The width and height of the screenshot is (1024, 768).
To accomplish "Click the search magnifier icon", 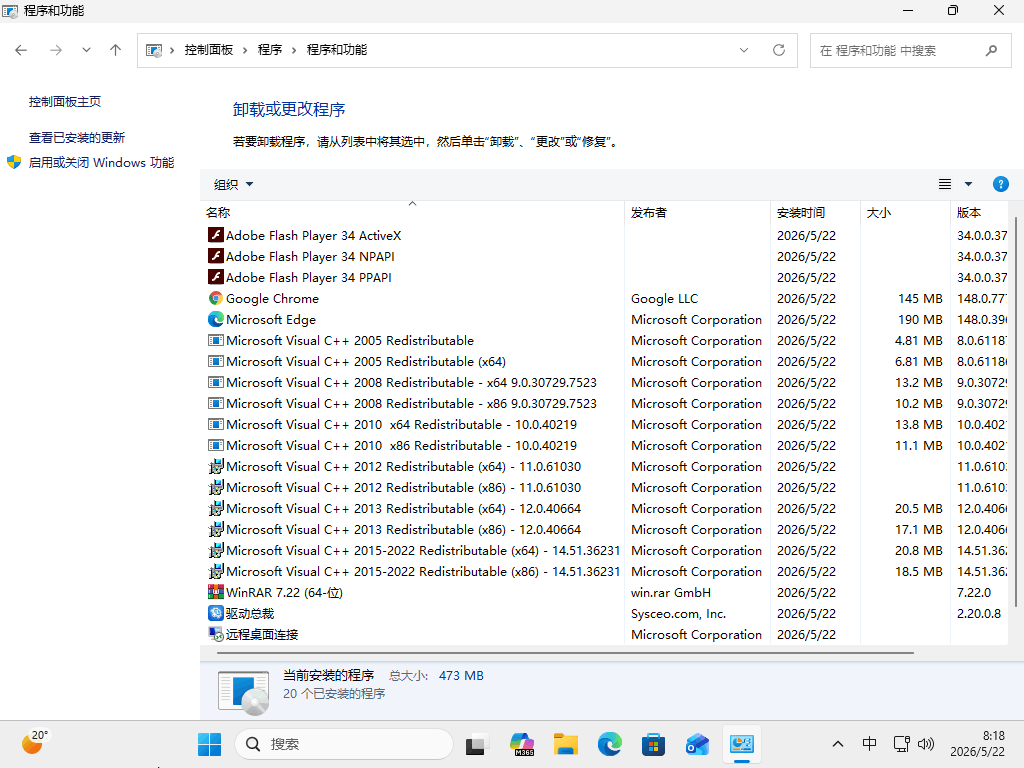I will coord(991,50).
